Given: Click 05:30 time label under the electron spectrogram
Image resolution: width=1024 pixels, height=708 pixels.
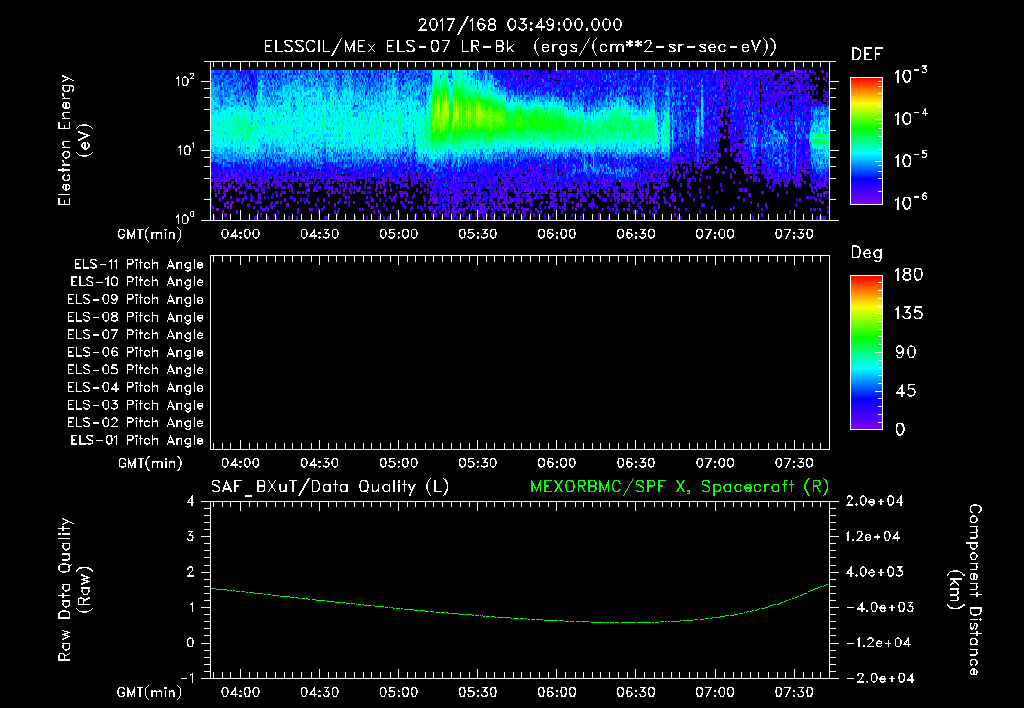Looking at the screenshot, I should pyautogui.click(x=477, y=234).
